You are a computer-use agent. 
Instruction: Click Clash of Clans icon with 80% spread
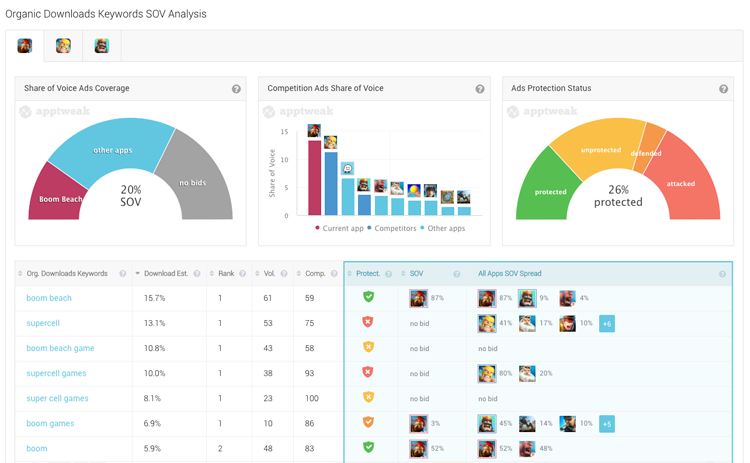(487, 373)
